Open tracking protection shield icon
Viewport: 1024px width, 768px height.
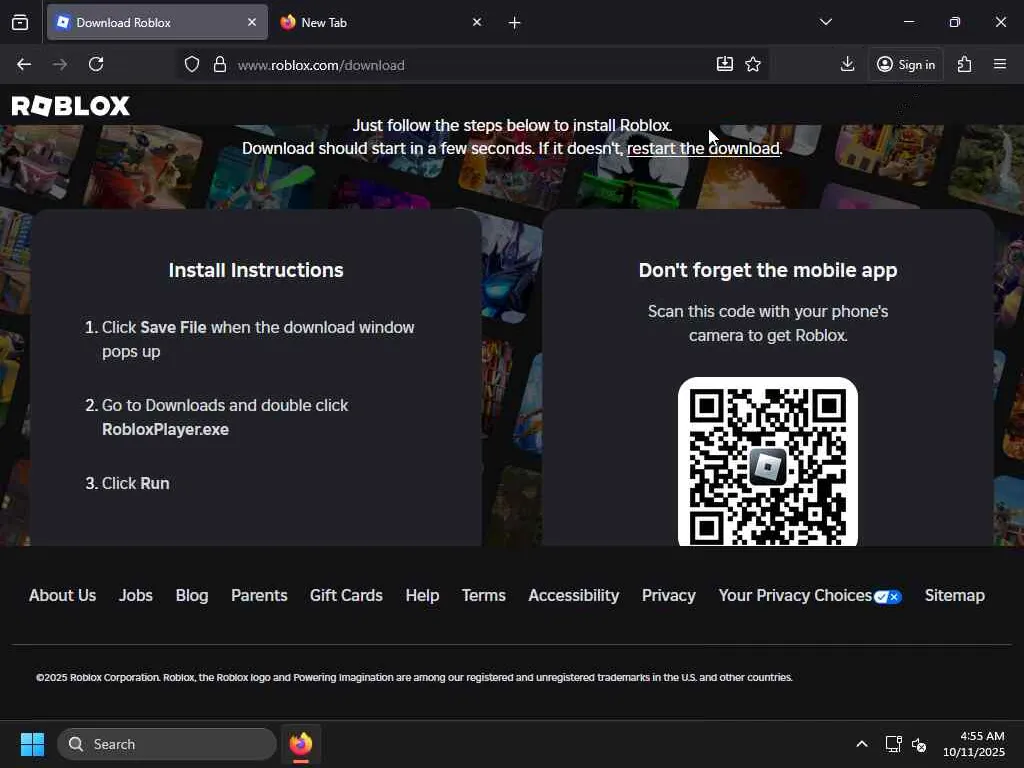pyautogui.click(x=191, y=64)
